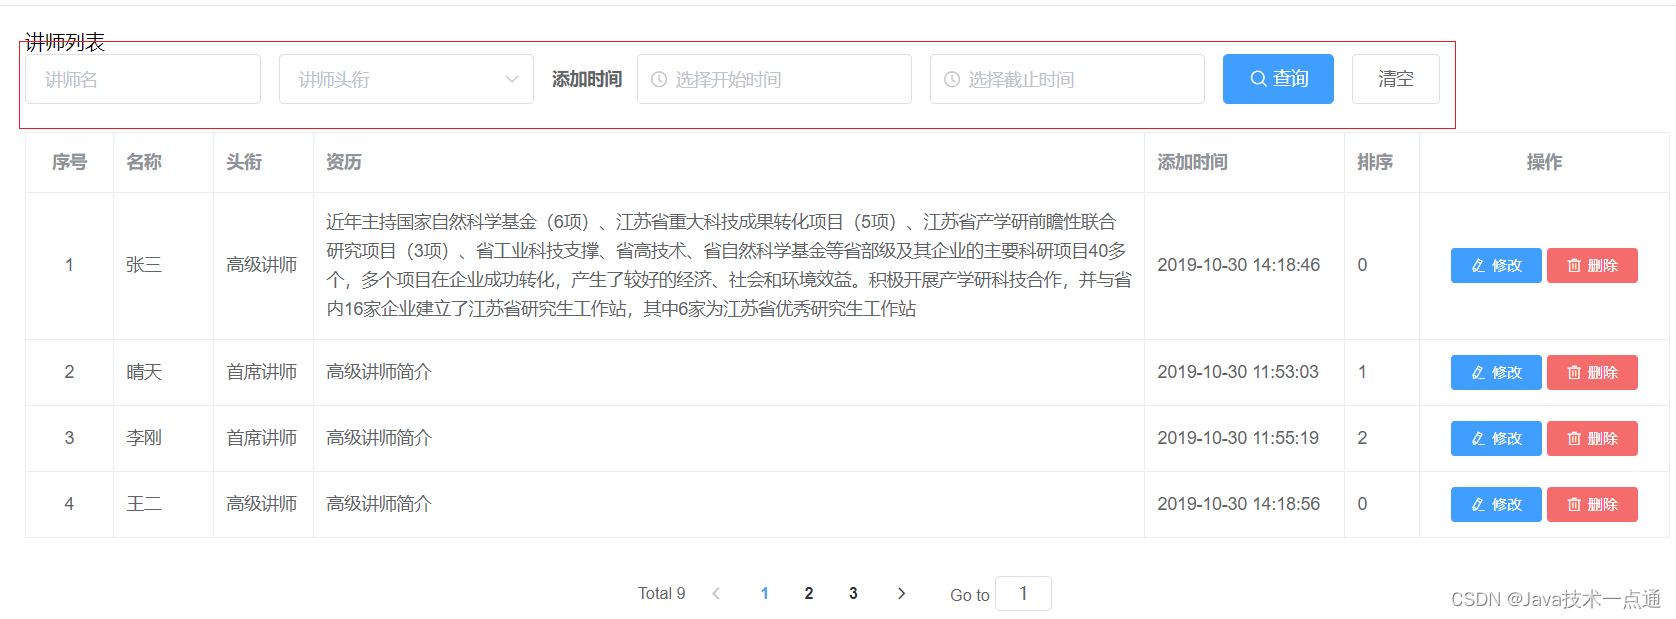The height and width of the screenshot is (619, 1676).
Task: Click the 选择开始时间 date field
Action: 774,79
